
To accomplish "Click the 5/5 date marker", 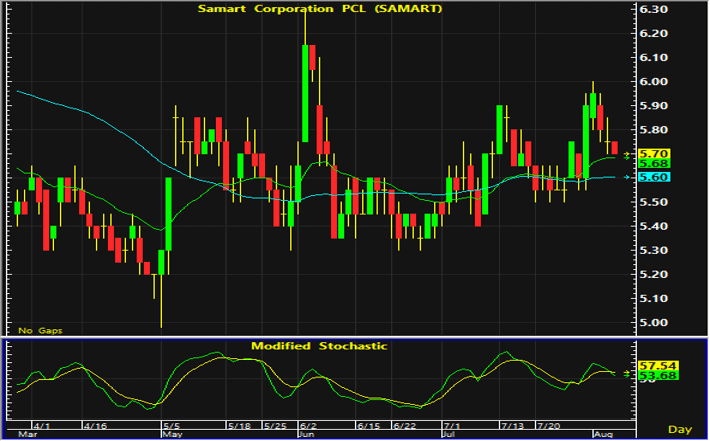I will tap(172, 426).
